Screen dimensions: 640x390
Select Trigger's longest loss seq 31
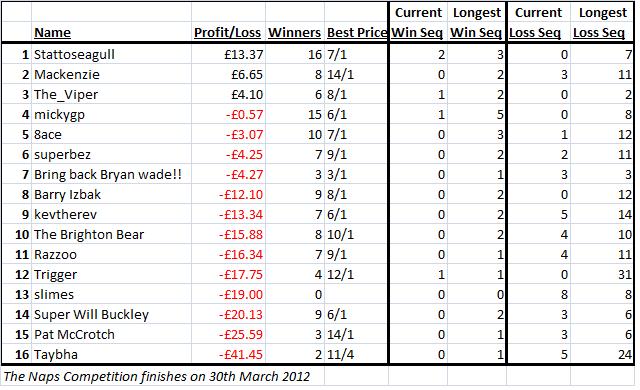pyautogui.click(x=624, y=274)
